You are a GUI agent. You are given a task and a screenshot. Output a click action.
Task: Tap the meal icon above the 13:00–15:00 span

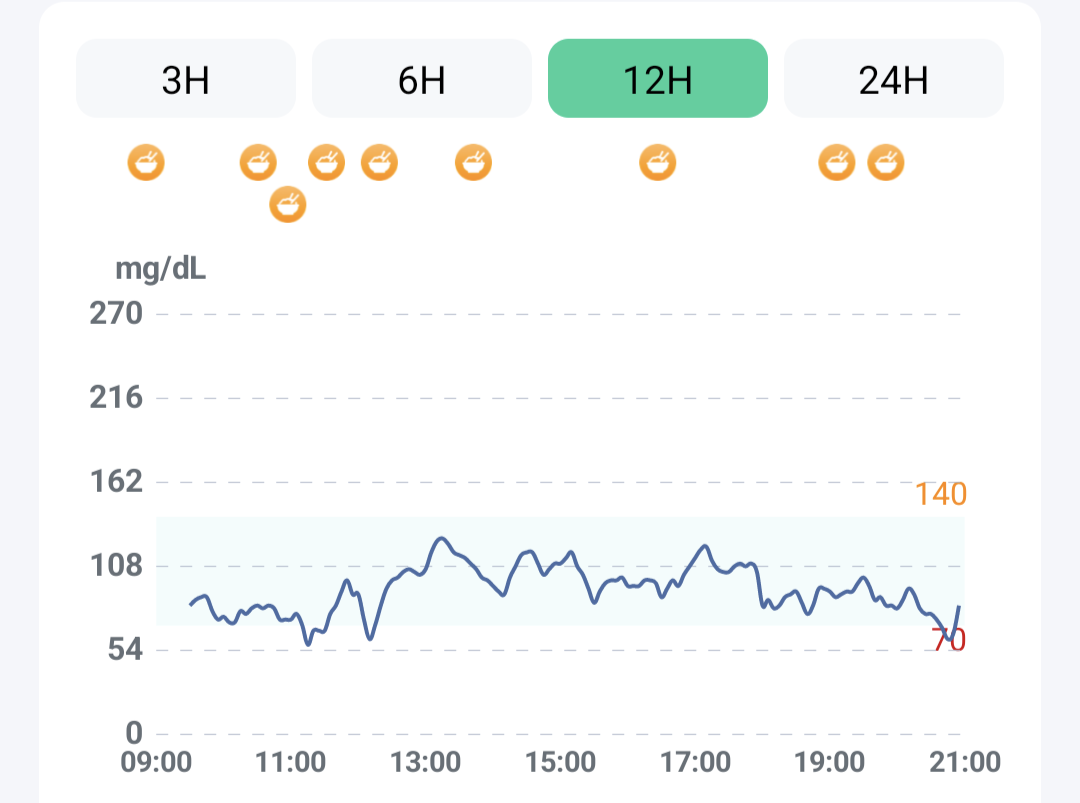[x=473, y=161]
